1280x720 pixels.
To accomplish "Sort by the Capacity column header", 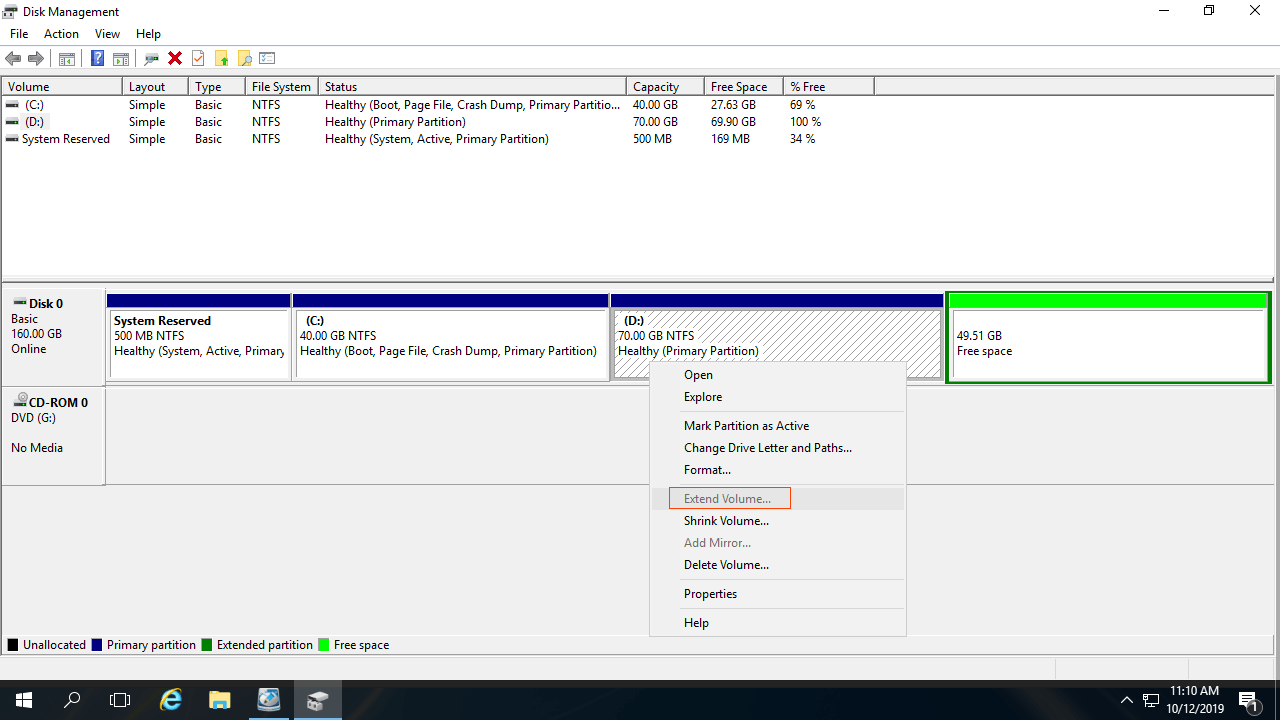I will (656, 87).
